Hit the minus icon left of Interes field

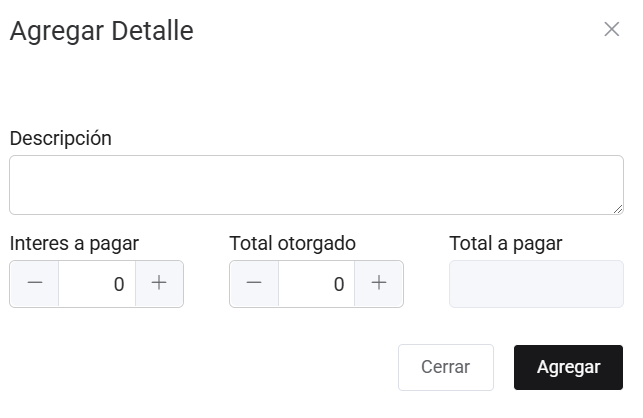tap(35, 284)
